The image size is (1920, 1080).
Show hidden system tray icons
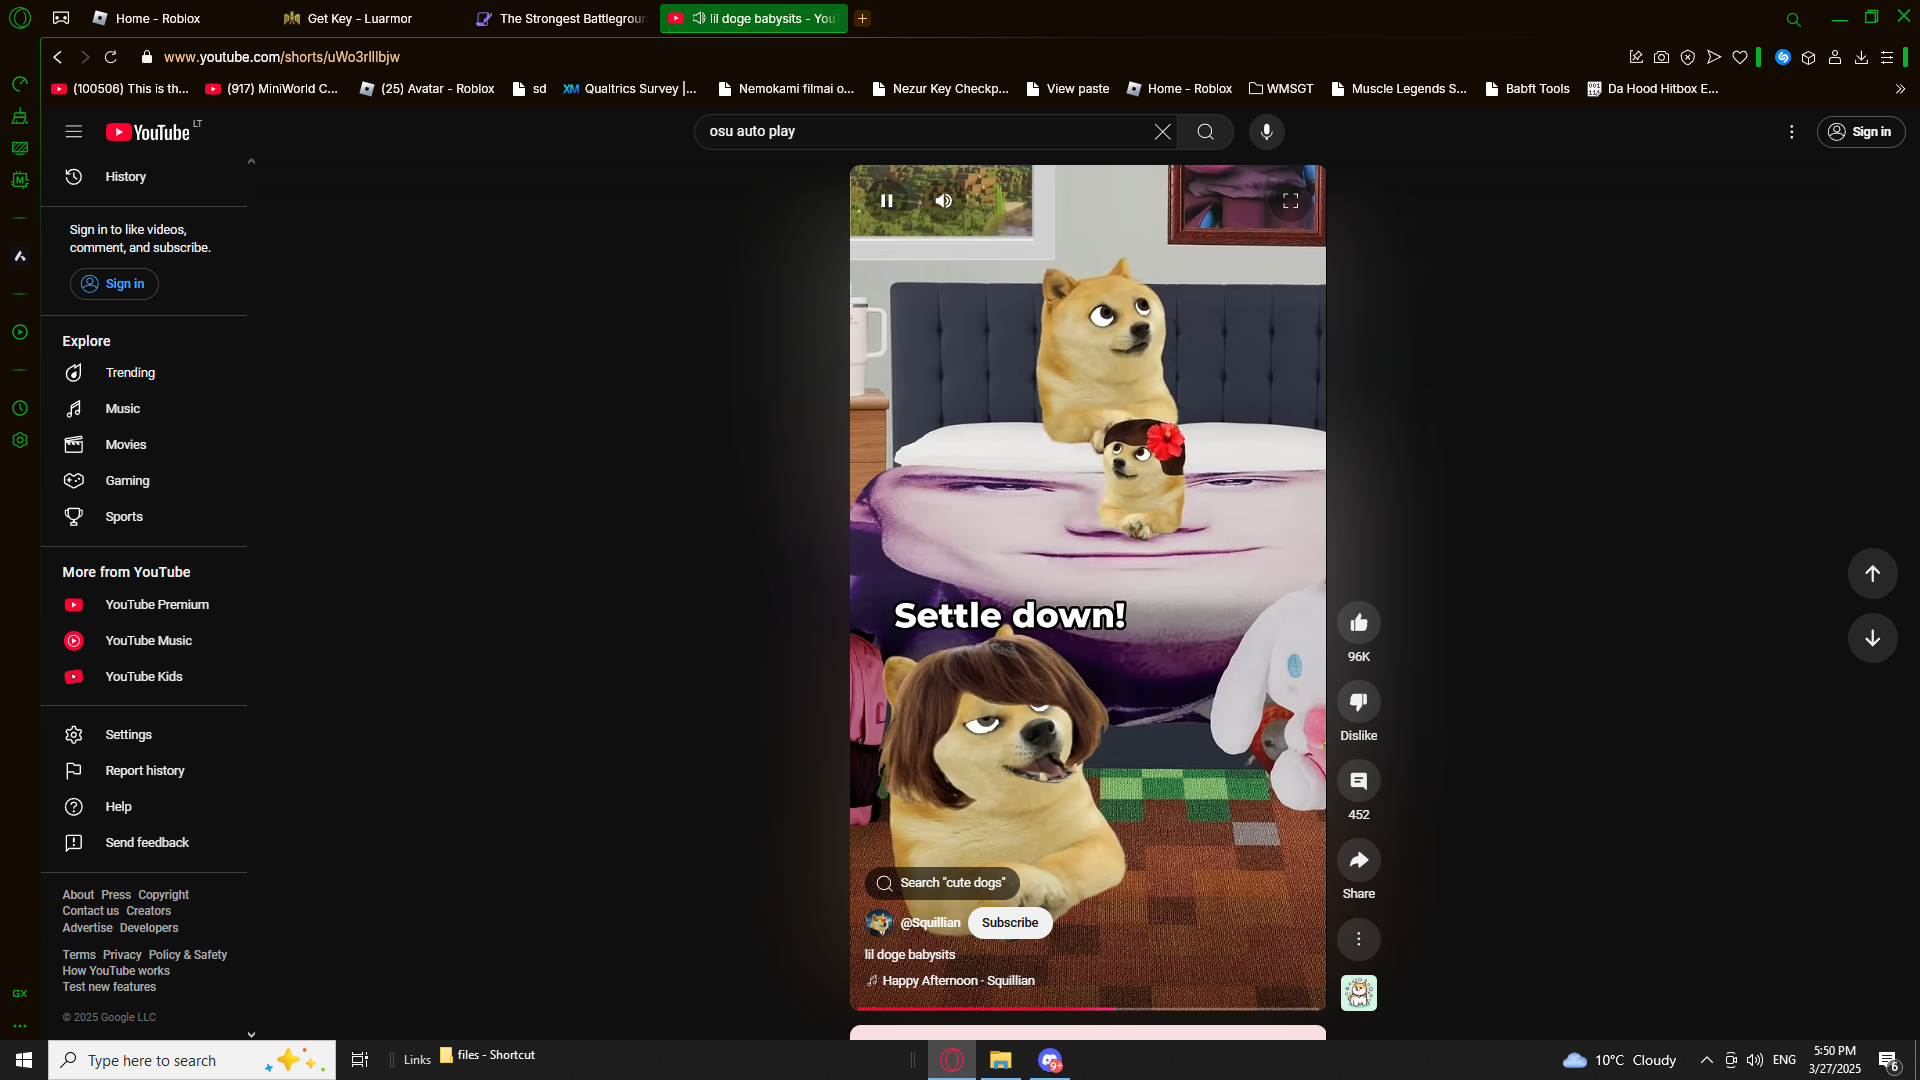tap(1707, 1060)
